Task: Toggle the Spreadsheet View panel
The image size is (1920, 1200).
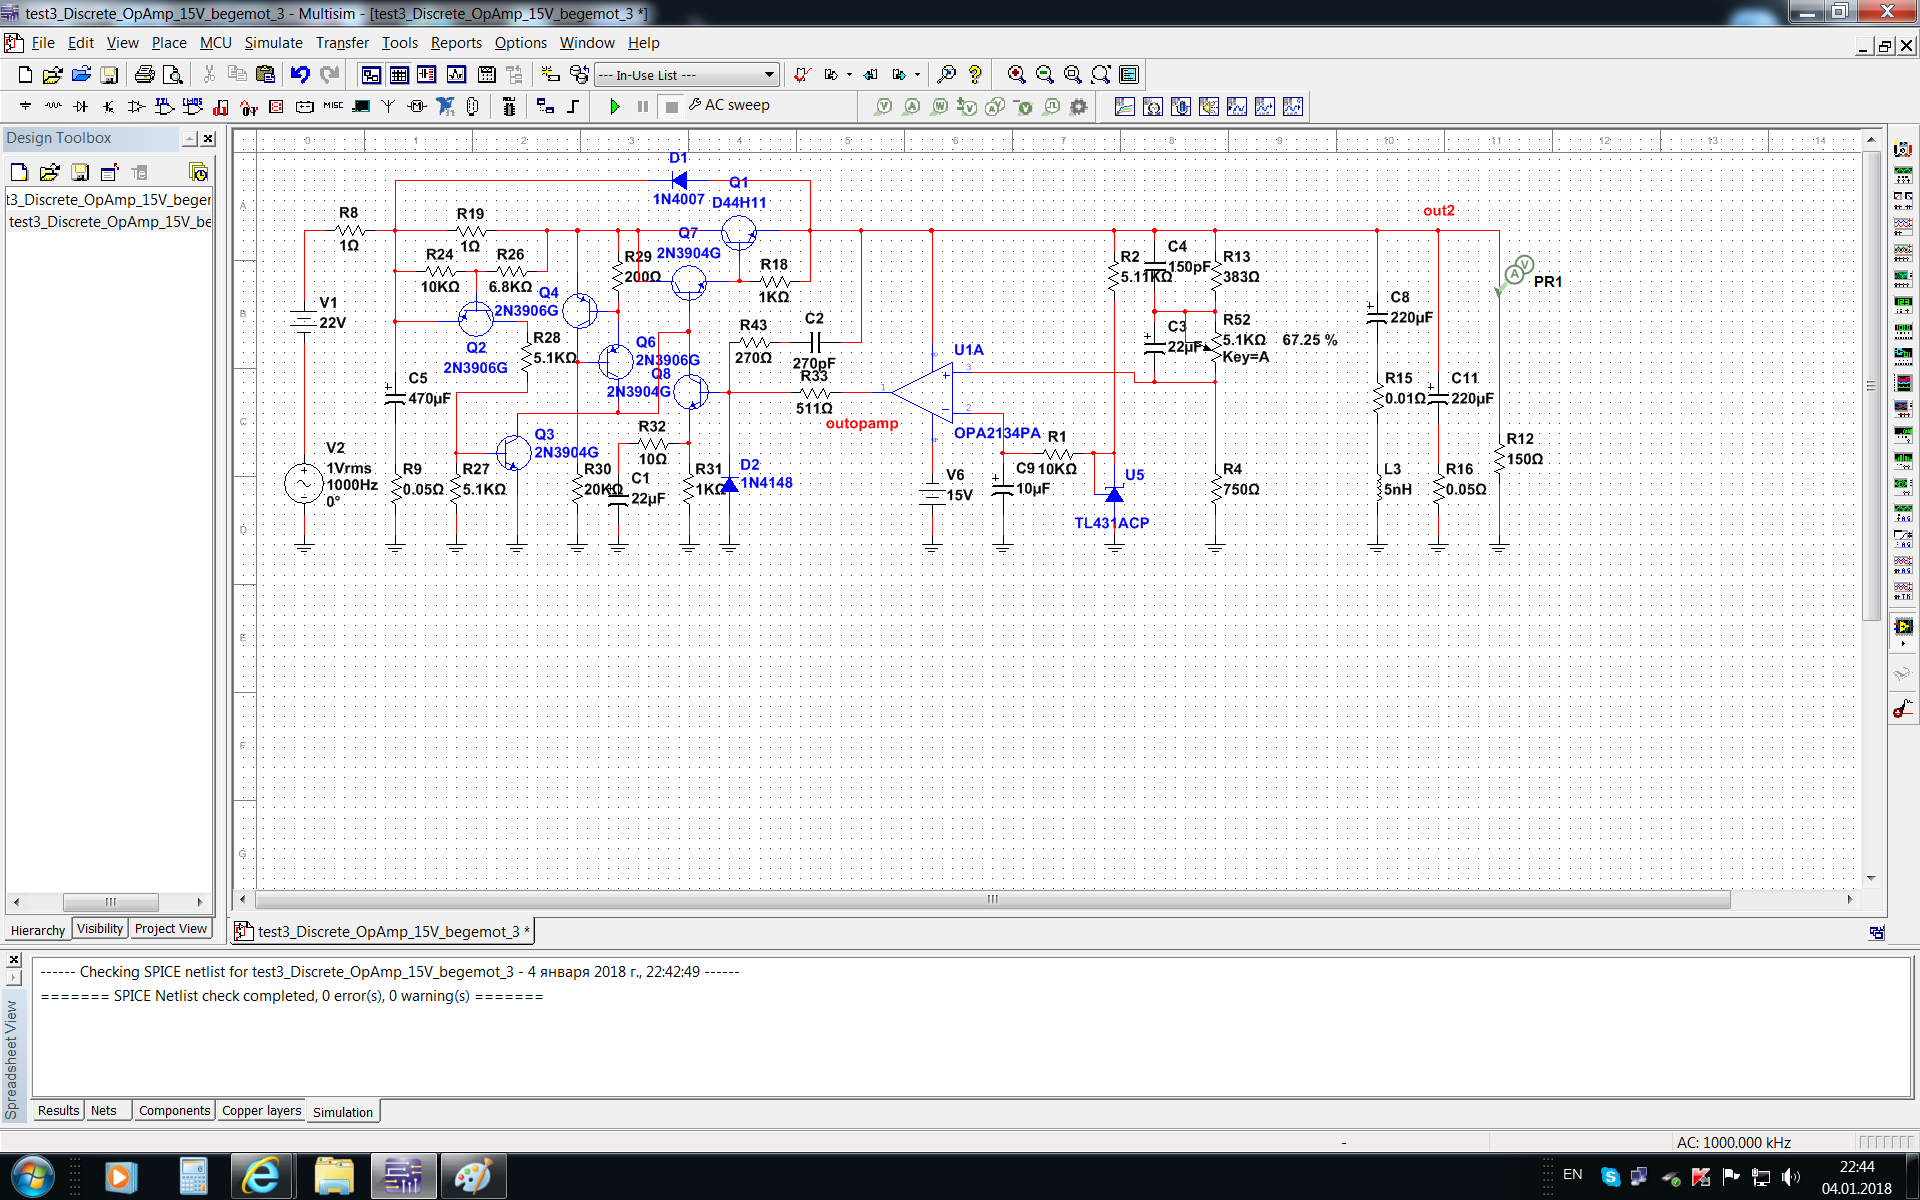Action: click(x=399, y=75)
